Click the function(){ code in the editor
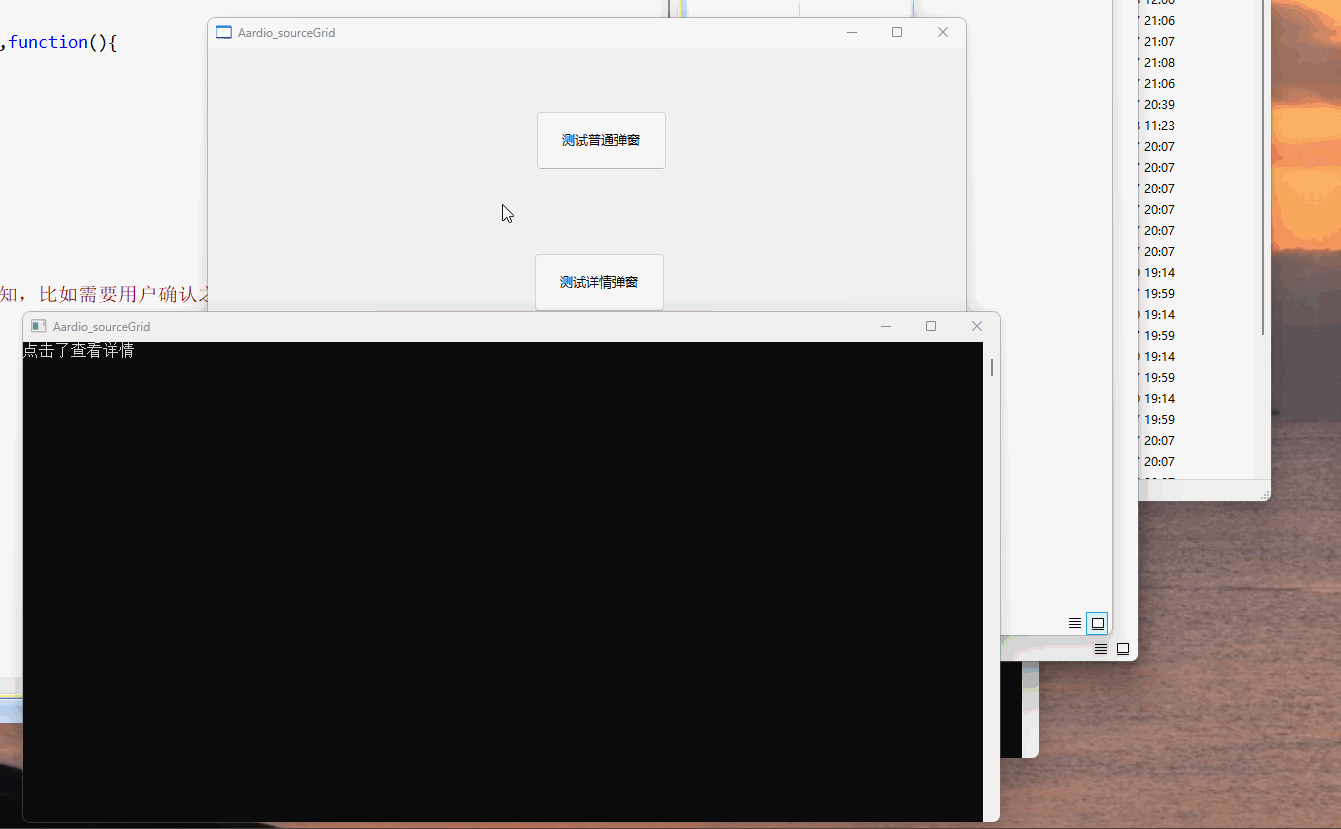Viewport: 1341px width, 829px height. 63,42
